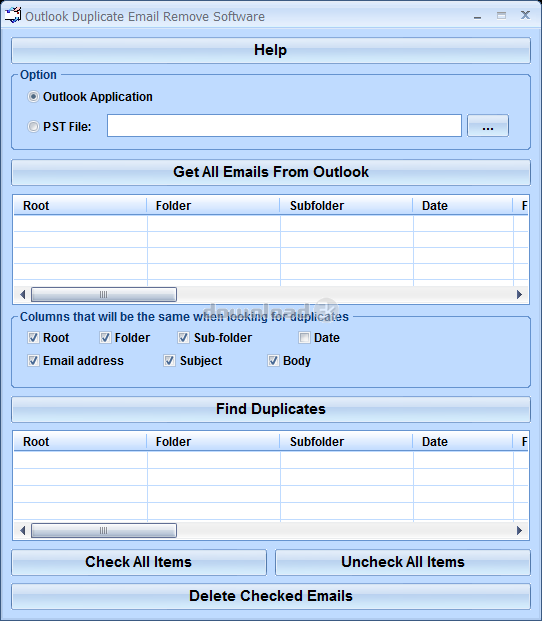The height and width of the screenshot is (621, 542).
Task: Click left scroll arrow of duplicates list
Action: pyautogui.click(x=22, y=530)
